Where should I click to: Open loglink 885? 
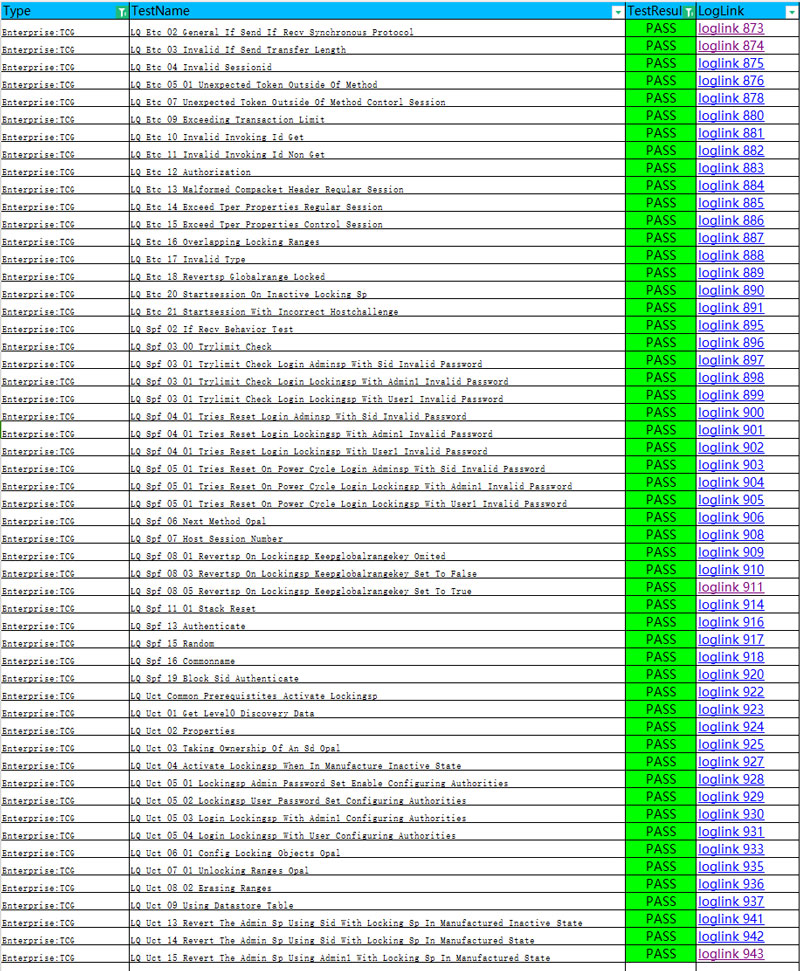[731, 203]
